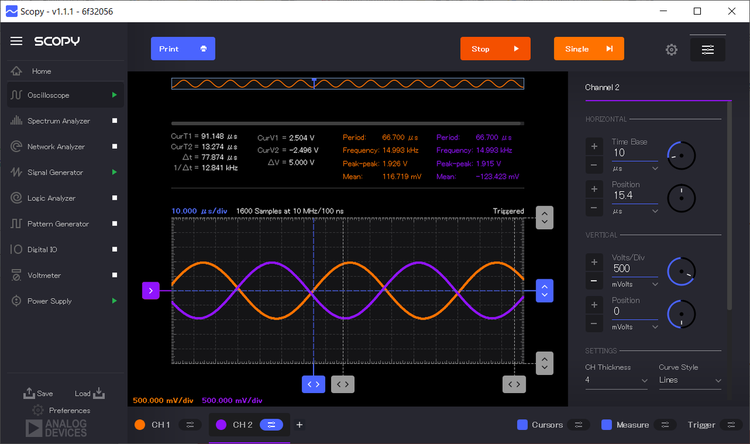Load a session with Load button

pyautogui.click(x=89, y=393)
